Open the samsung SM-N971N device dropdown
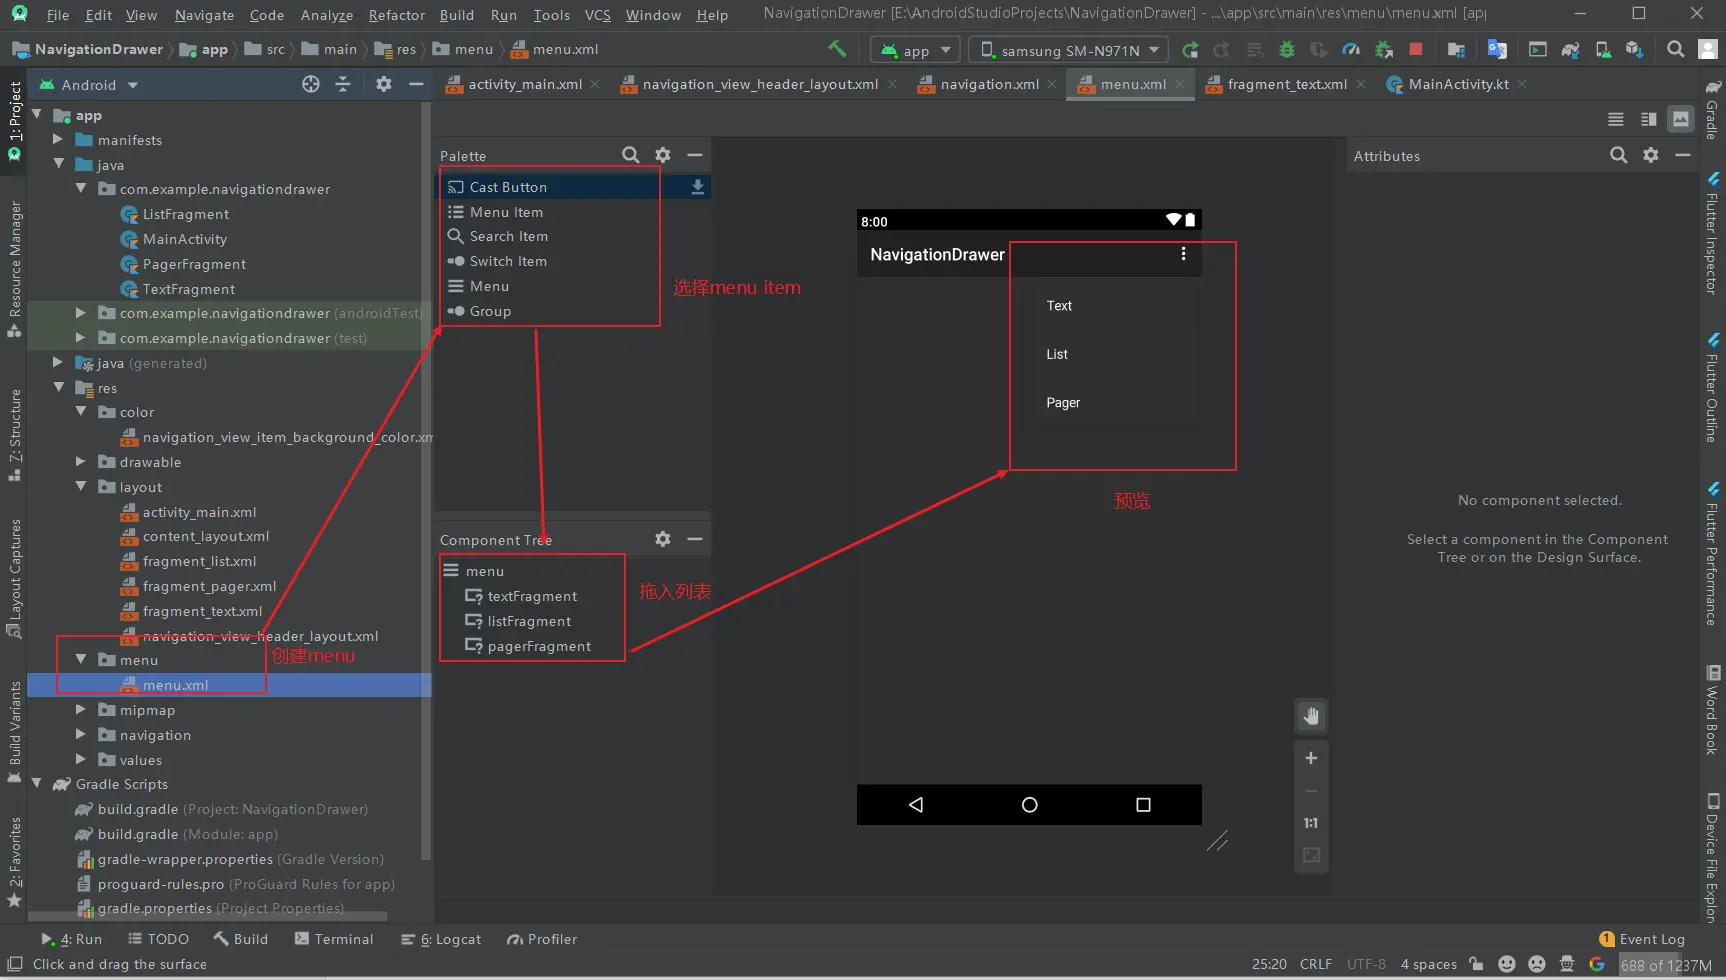 tap(1069, 50)
